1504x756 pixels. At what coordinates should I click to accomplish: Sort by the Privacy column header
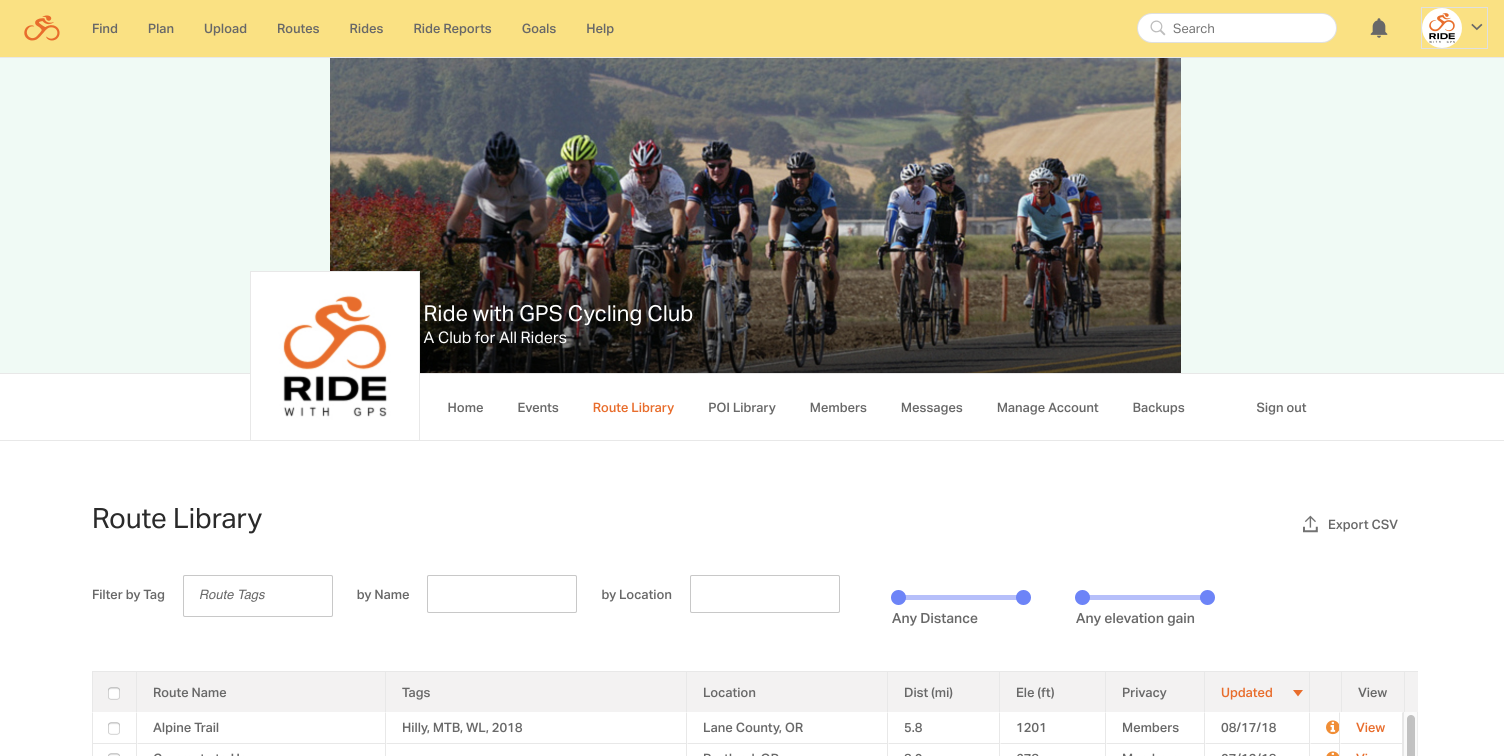click(x=1144, y=692)
